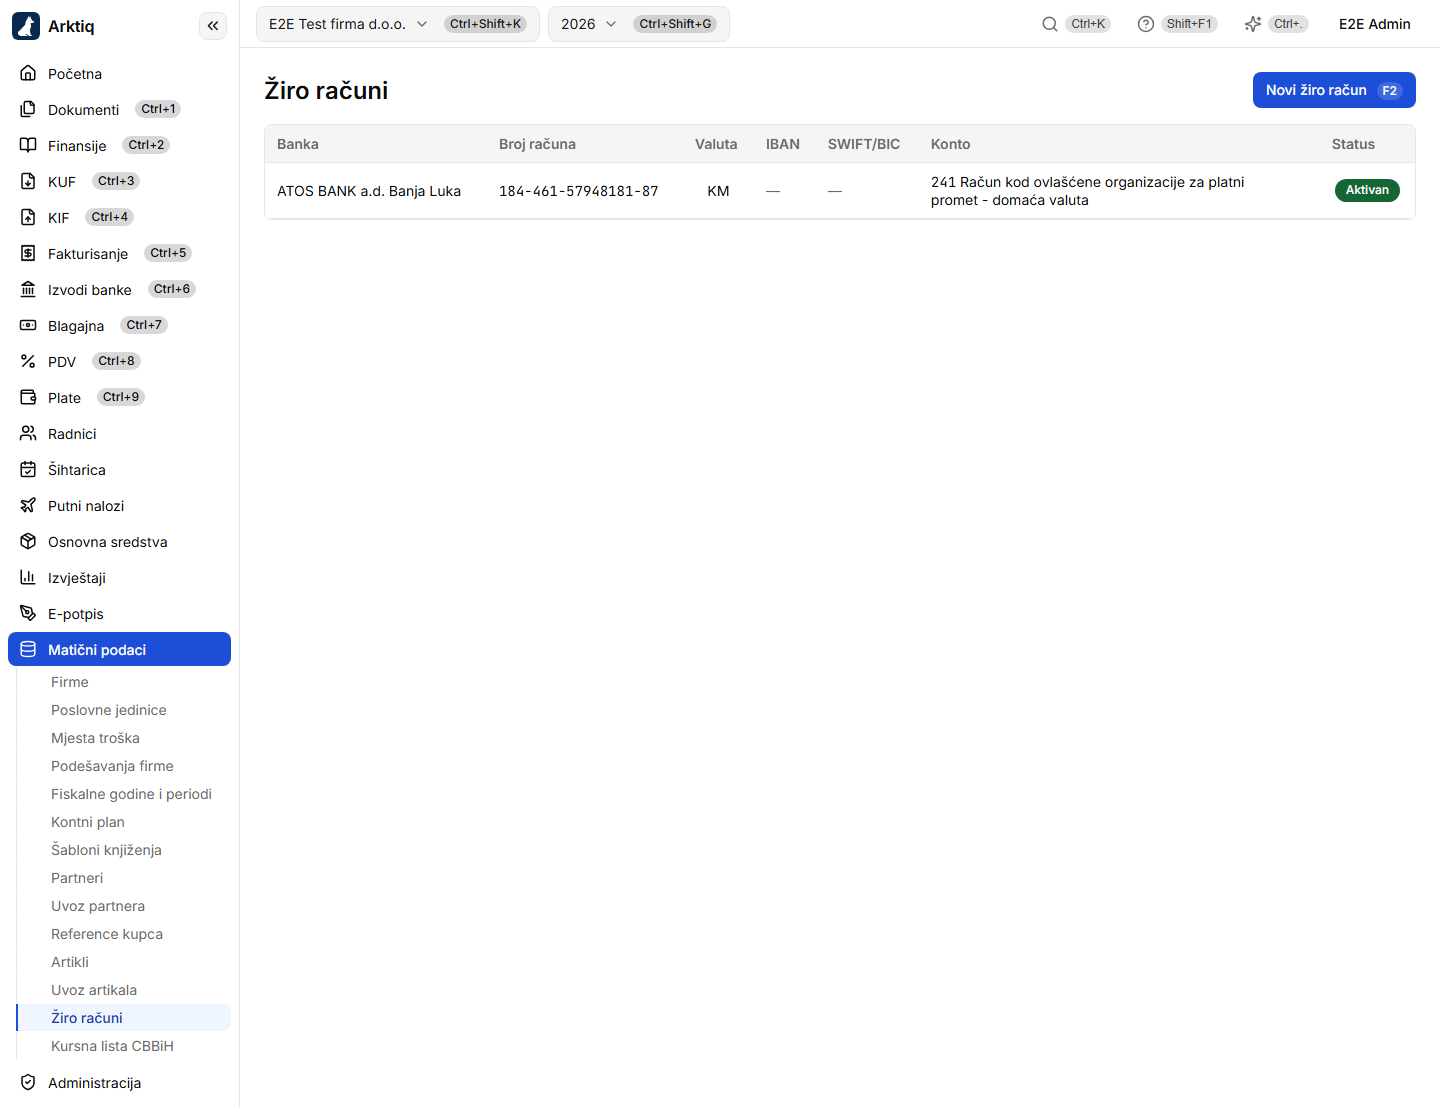Open search with the magnifier icon
This screenshot has height=1107, width=1440.
(1050, 24)
